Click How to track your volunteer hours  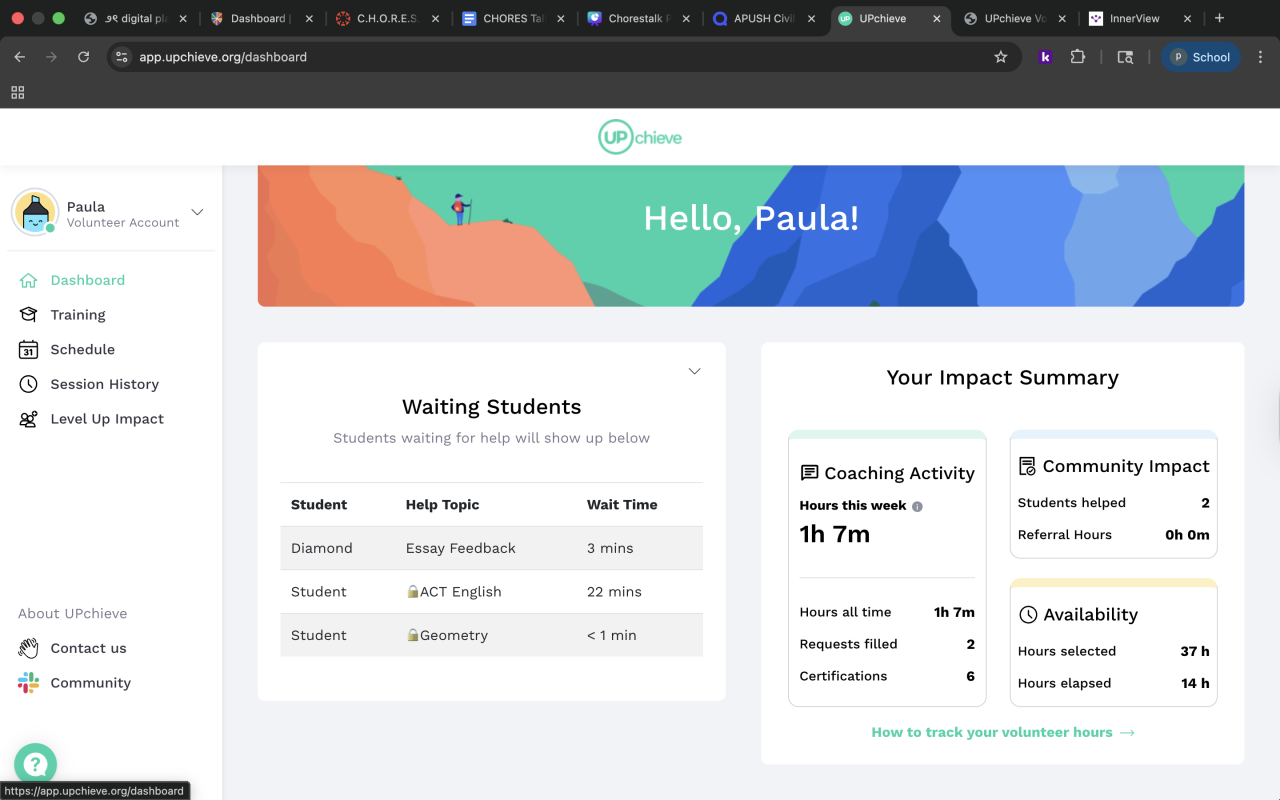tap(1003, 732)
